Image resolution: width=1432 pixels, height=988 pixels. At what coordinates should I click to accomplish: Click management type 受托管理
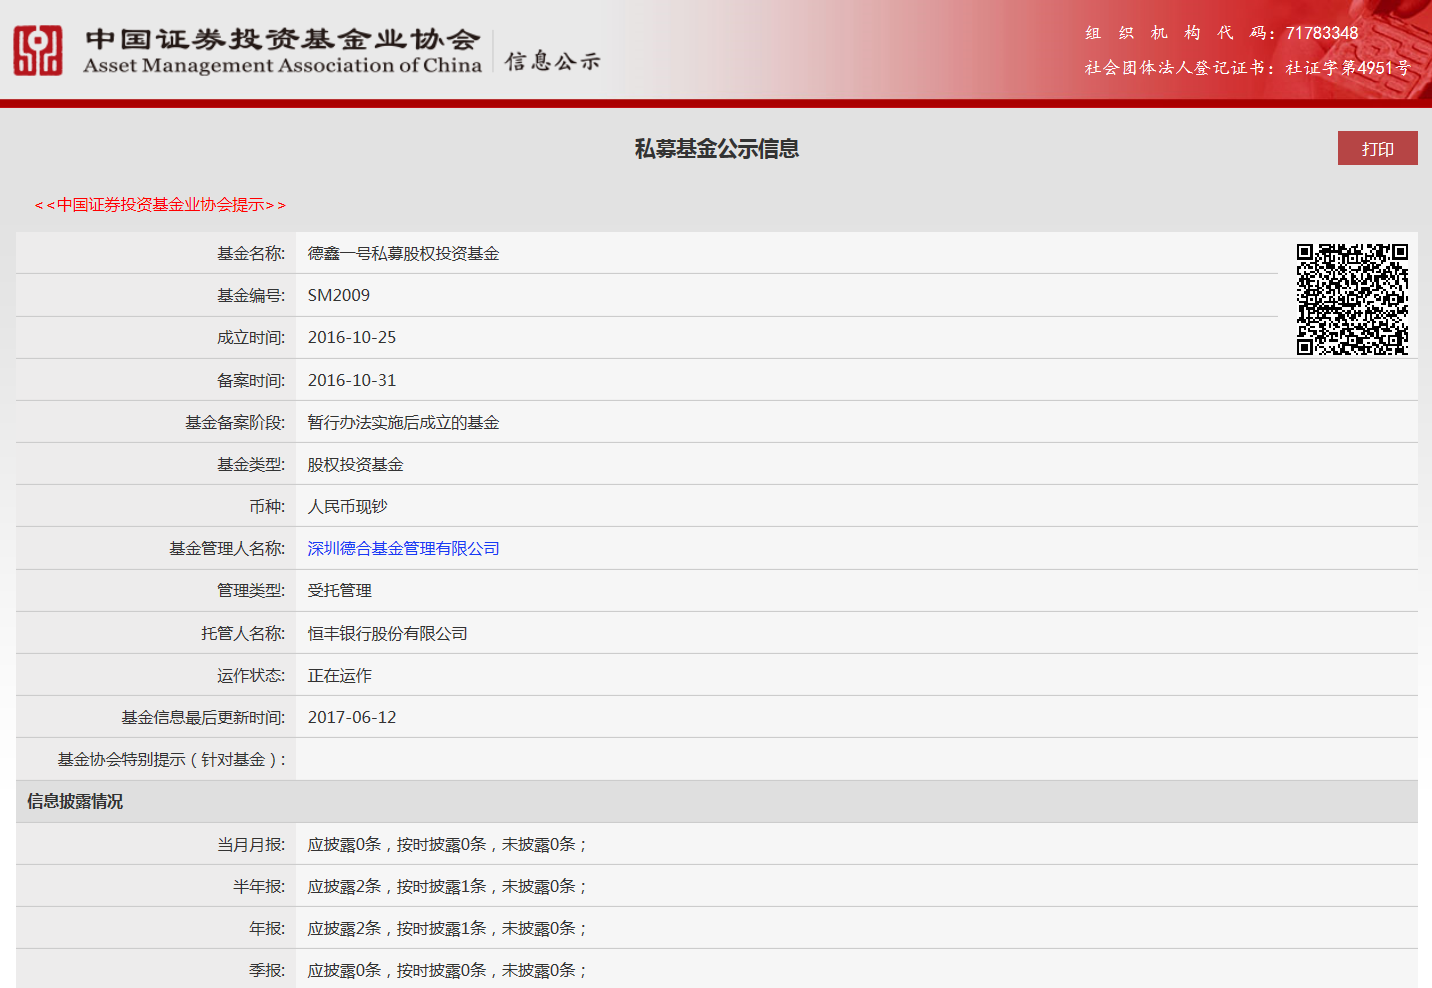coord(339,590)
